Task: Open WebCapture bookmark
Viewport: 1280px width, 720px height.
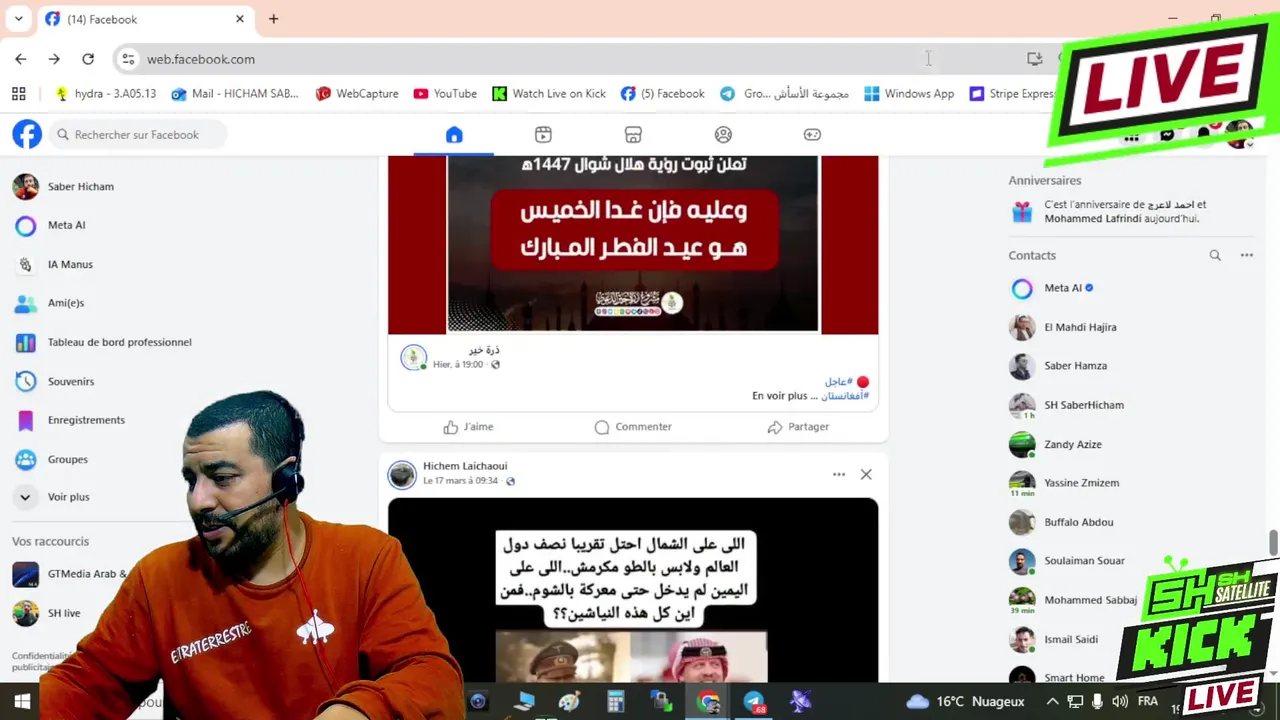Action: click(x=357, y=93)
